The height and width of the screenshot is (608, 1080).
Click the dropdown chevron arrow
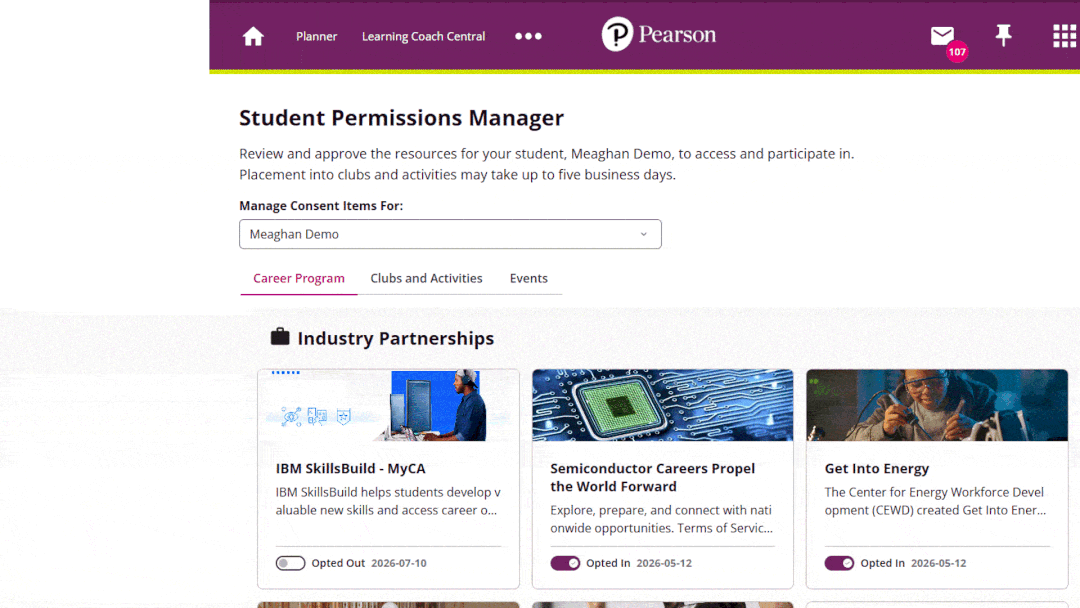click(643, 234)
